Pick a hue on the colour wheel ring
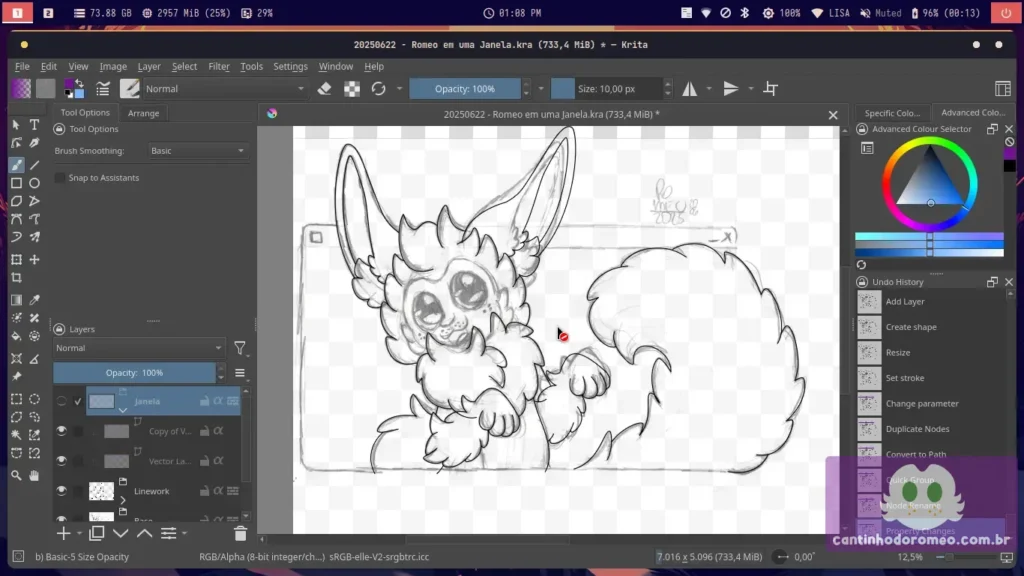This screenshot has width=1024, height=576. (930, 142)
